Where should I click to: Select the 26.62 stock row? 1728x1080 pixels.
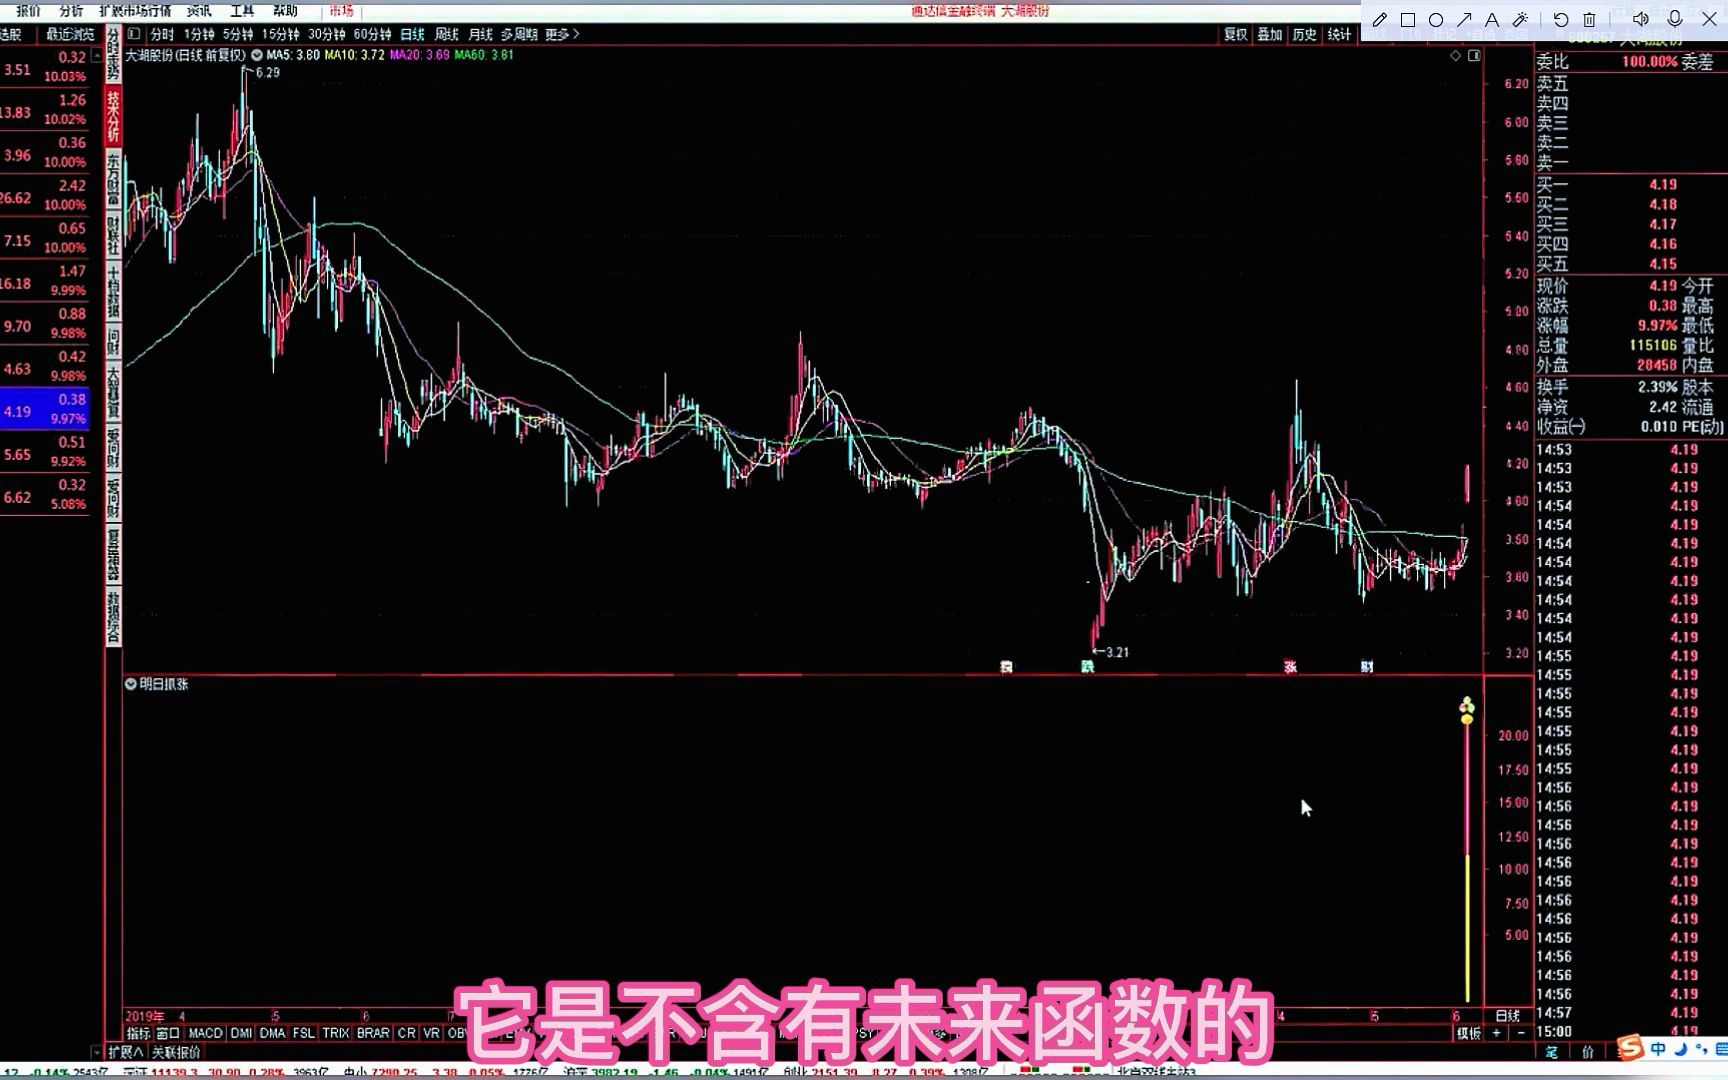click(45, 196)
